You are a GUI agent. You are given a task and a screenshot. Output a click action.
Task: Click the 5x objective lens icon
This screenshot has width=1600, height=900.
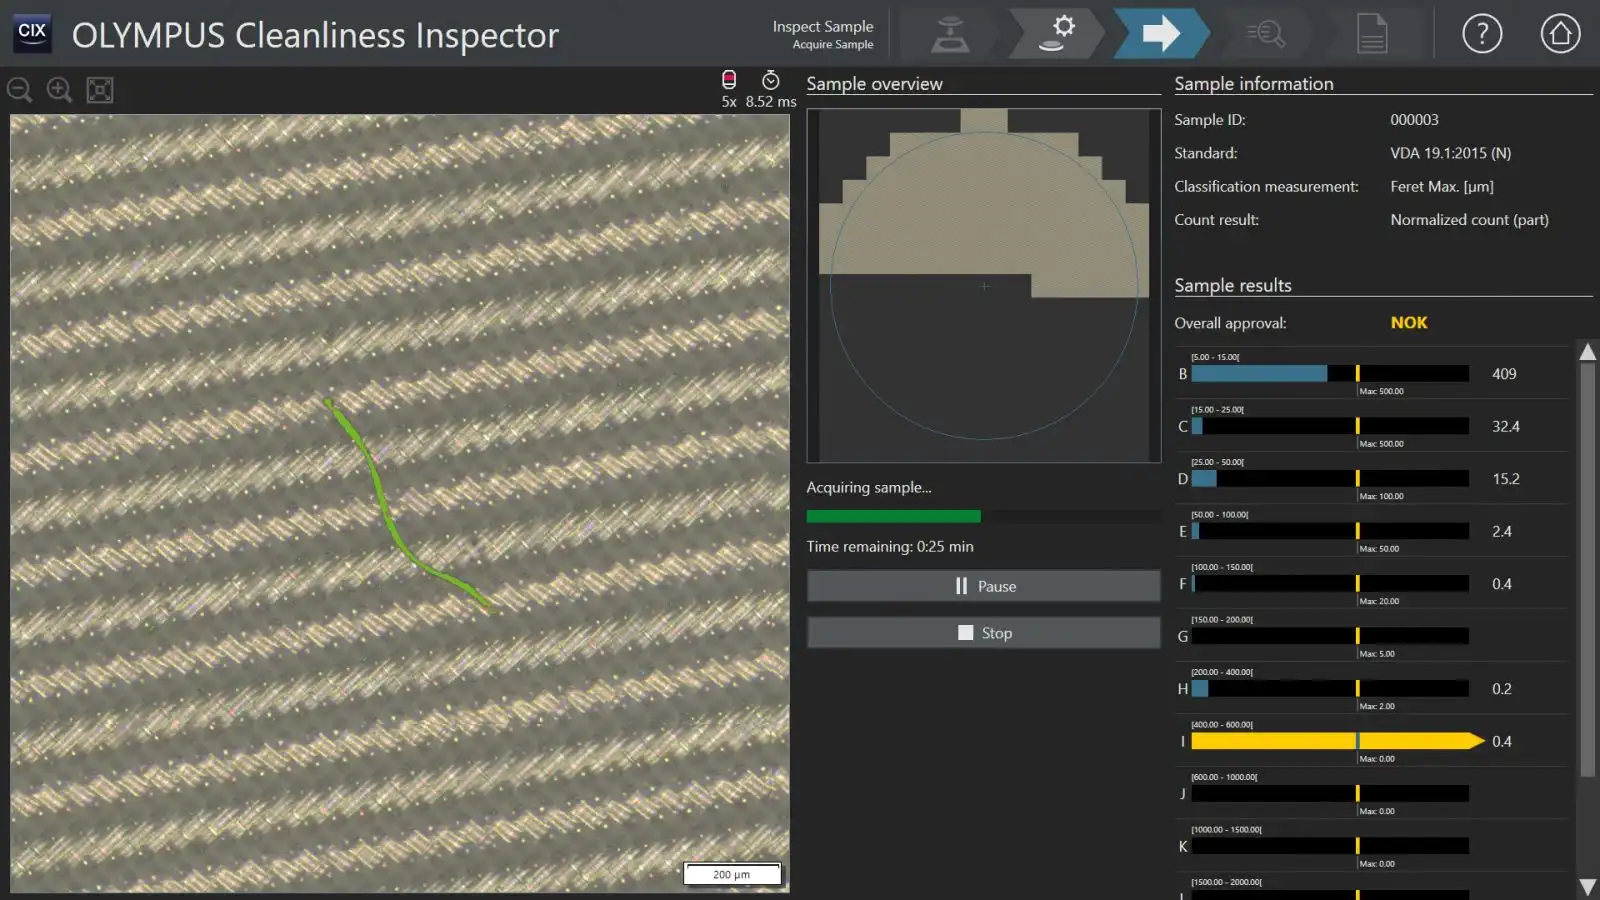tap(729, 80)
